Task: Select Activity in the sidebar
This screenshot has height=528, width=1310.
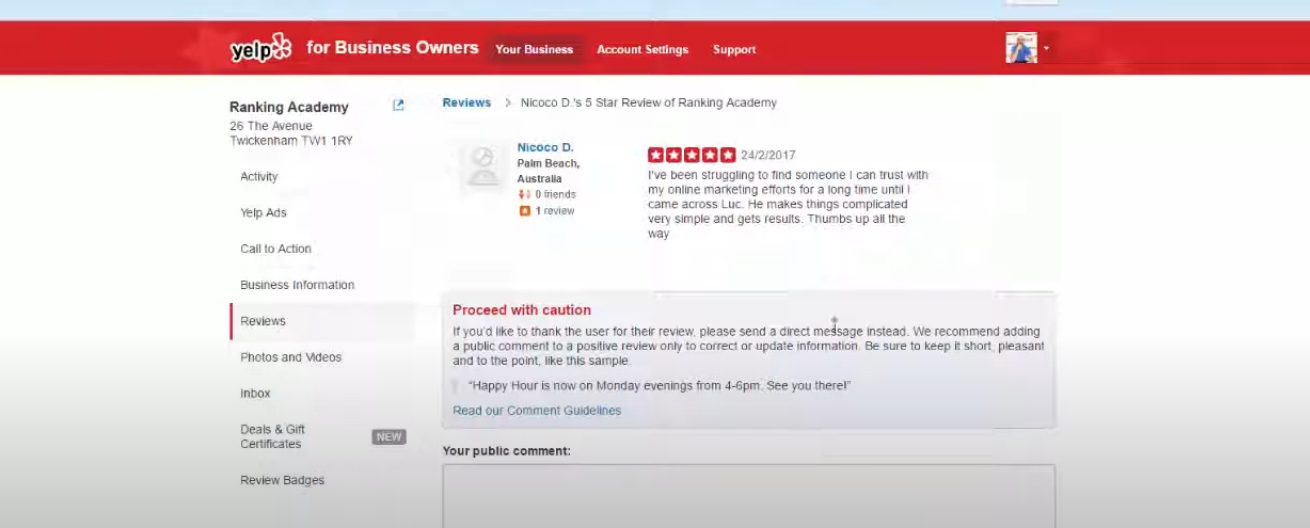Action: point(259,177)
